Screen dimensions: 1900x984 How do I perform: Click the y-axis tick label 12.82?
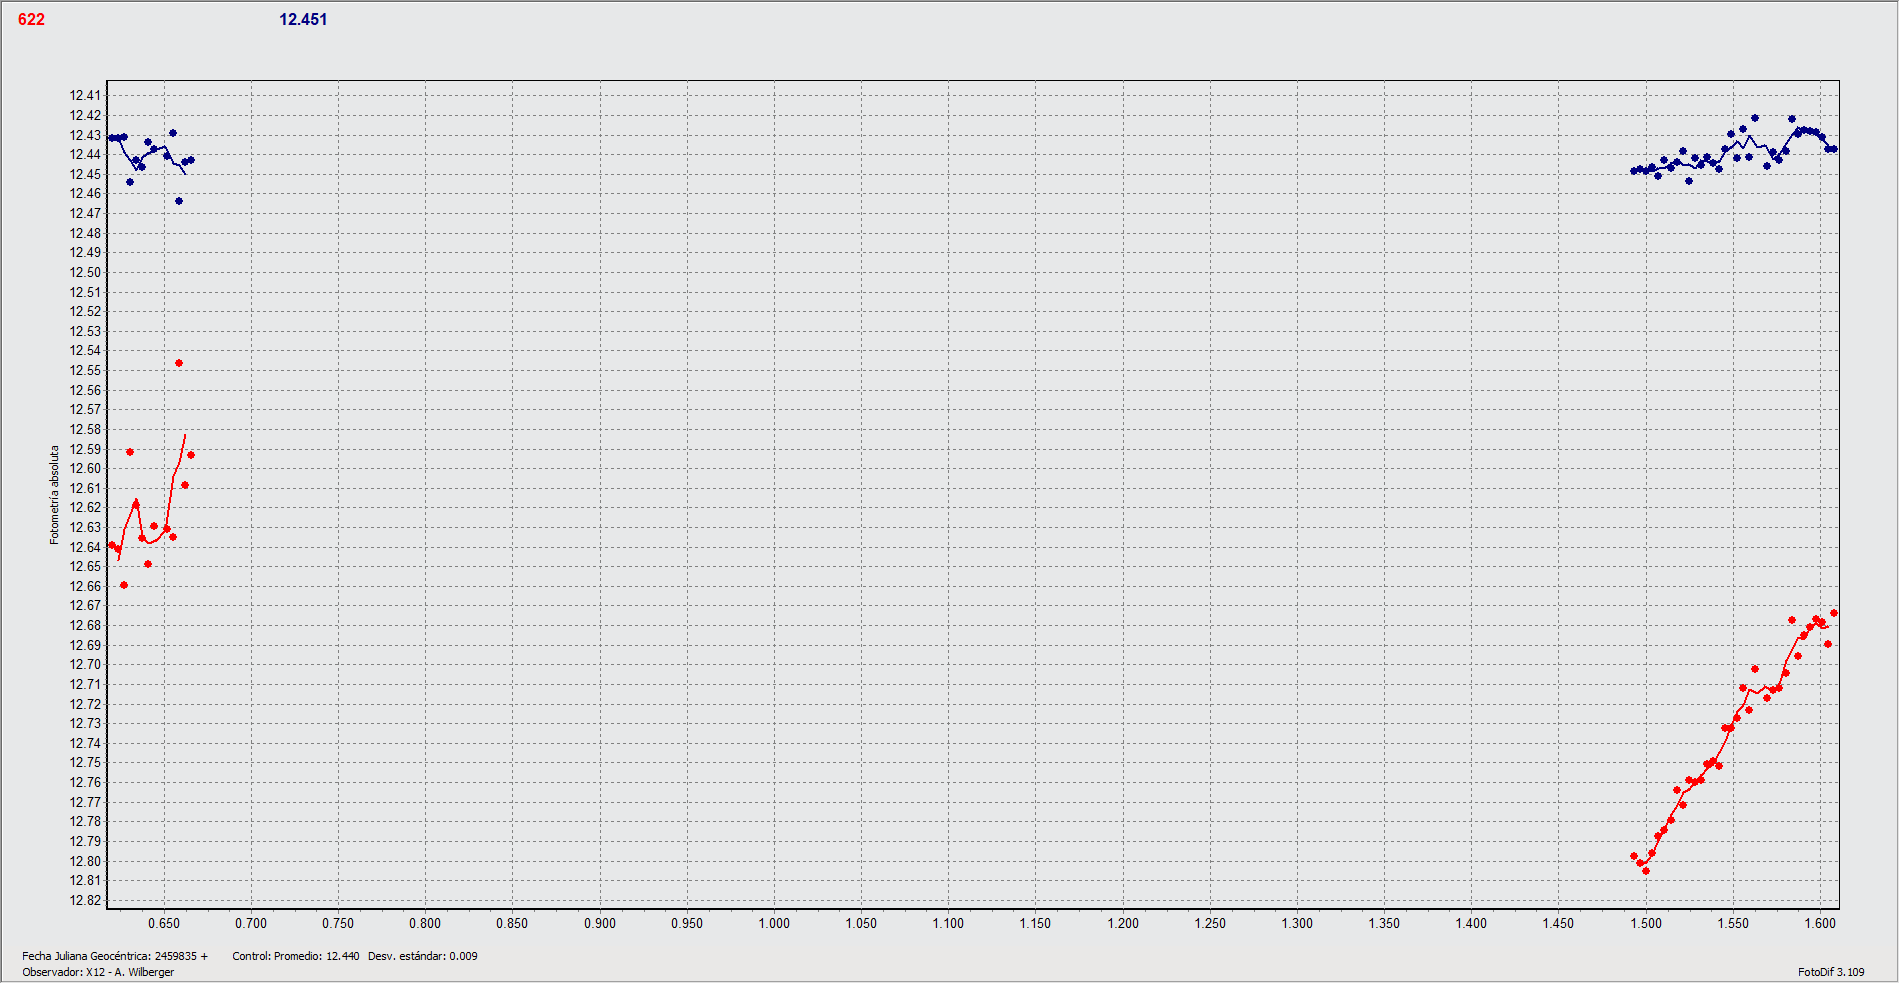pyautogui.click(x=85, y=900)
